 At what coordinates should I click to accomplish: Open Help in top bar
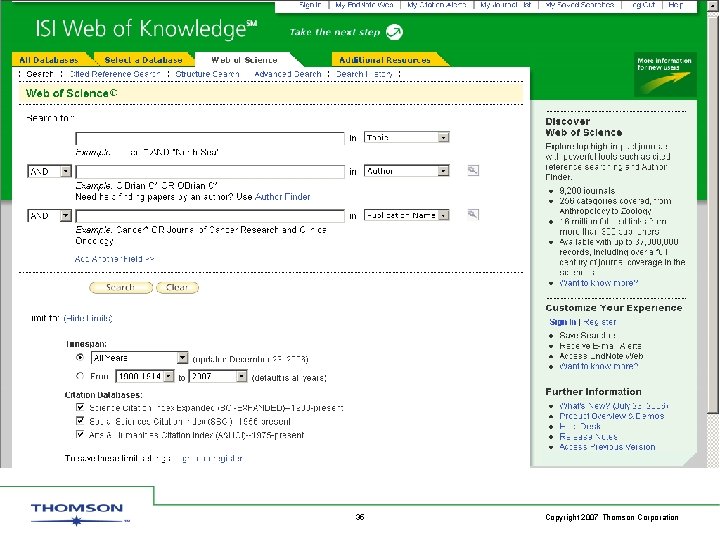coord(675,5)
